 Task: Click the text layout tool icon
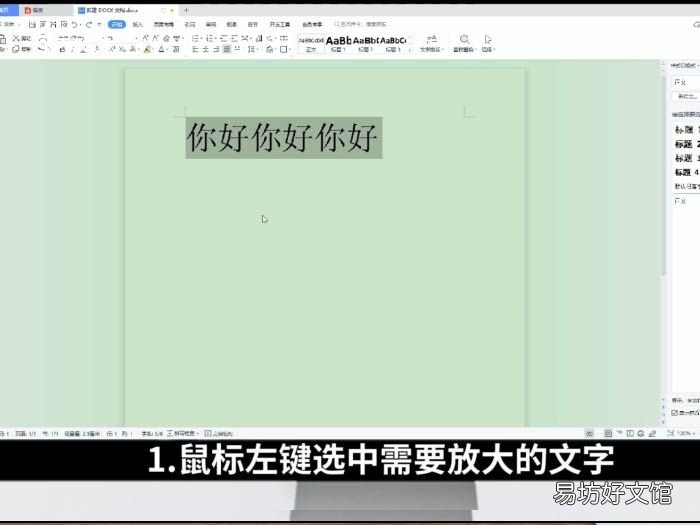[431, 39]
